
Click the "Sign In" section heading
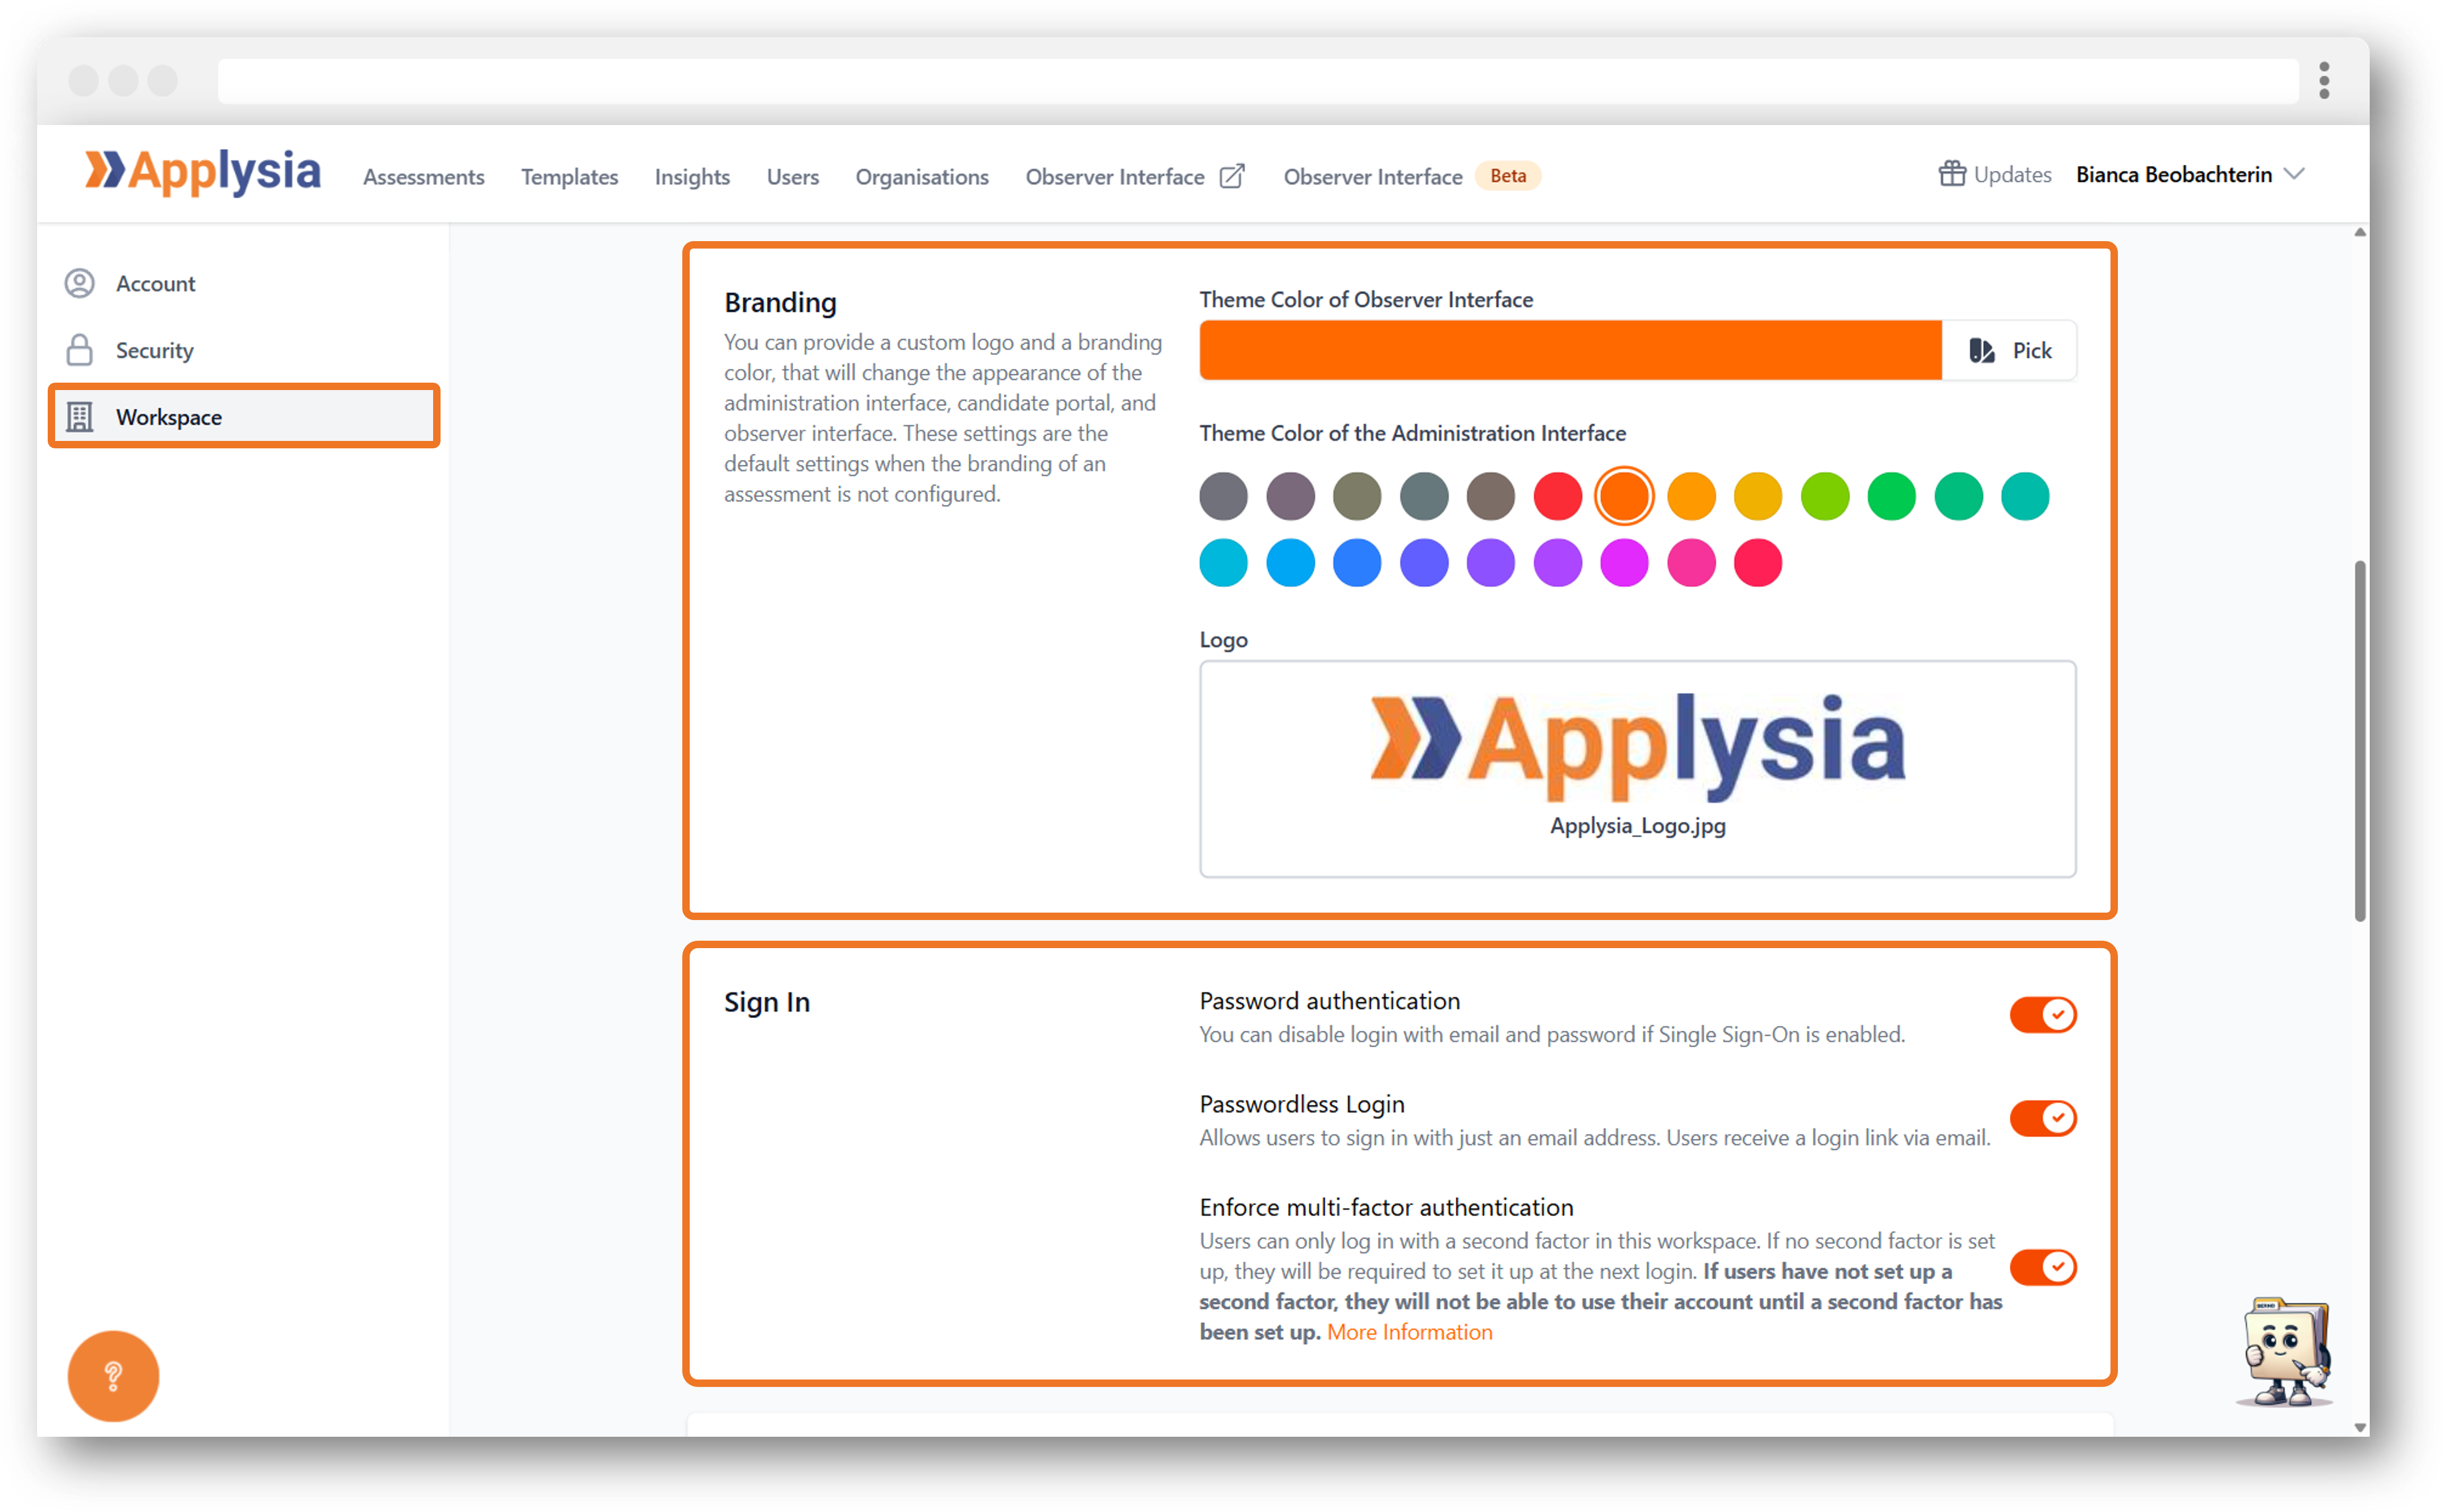tap(767, 1002)
